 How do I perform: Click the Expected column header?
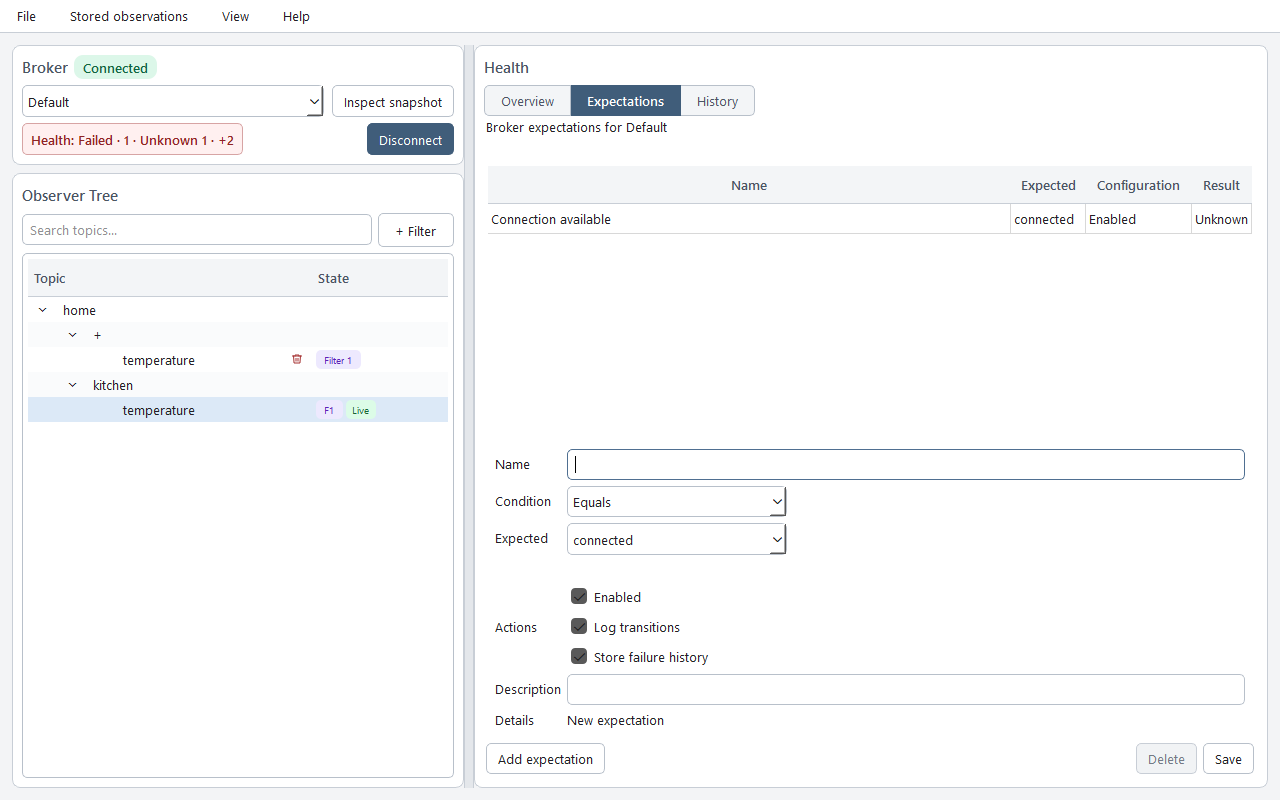coord(1048,185)
